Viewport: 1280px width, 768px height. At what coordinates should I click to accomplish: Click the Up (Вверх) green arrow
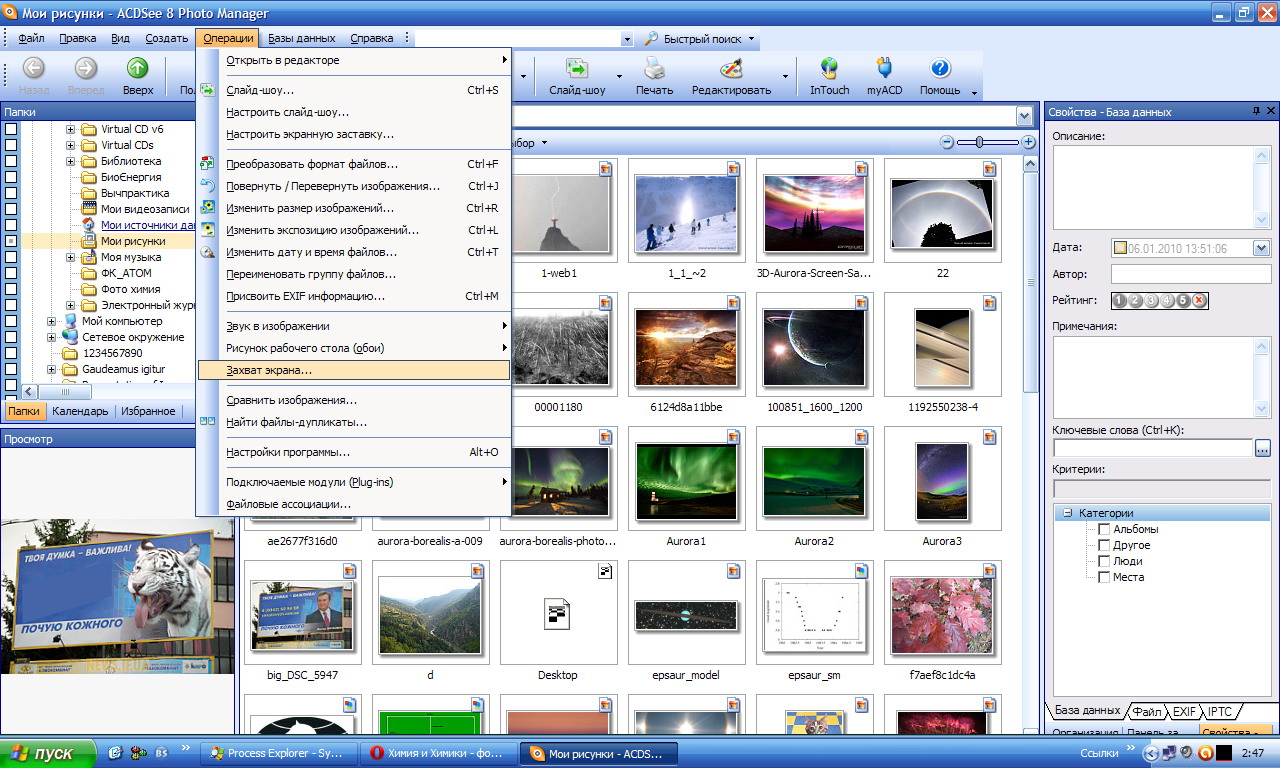coord(137,69)
